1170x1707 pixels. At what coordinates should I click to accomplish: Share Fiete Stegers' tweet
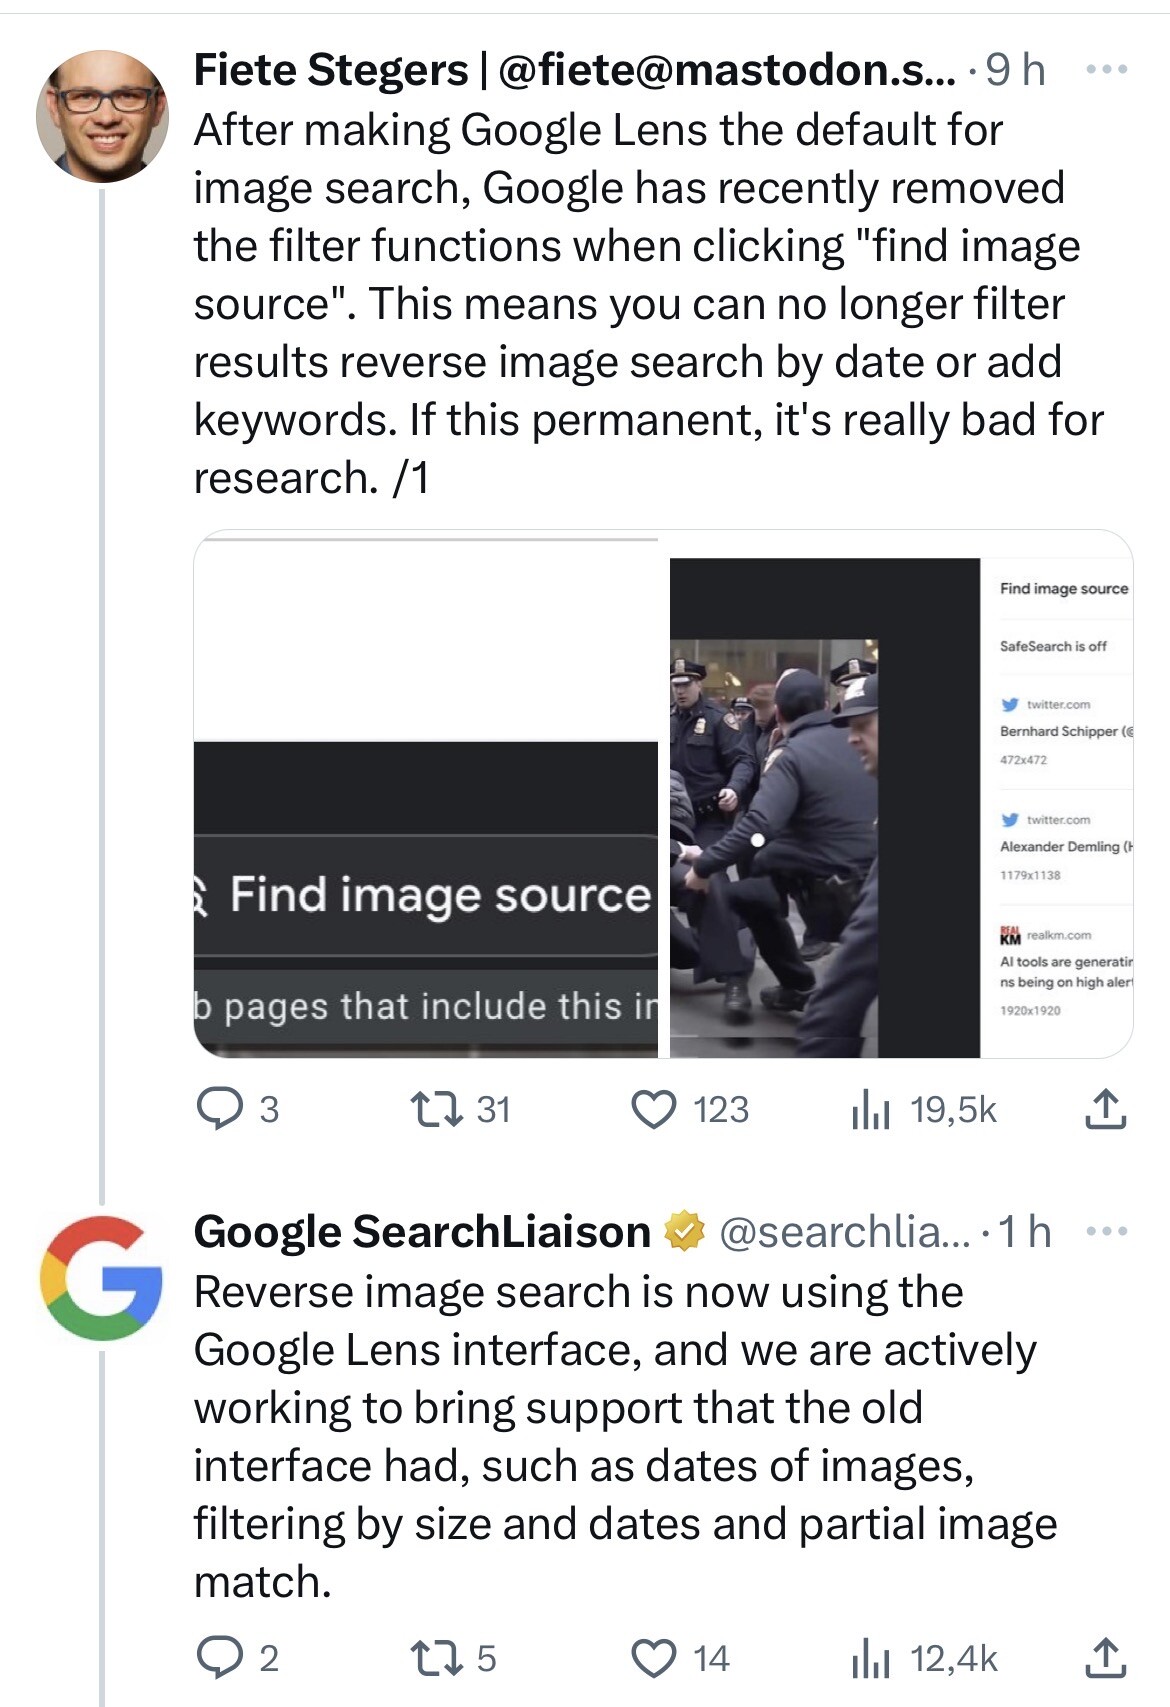tap(1106, 1108)
